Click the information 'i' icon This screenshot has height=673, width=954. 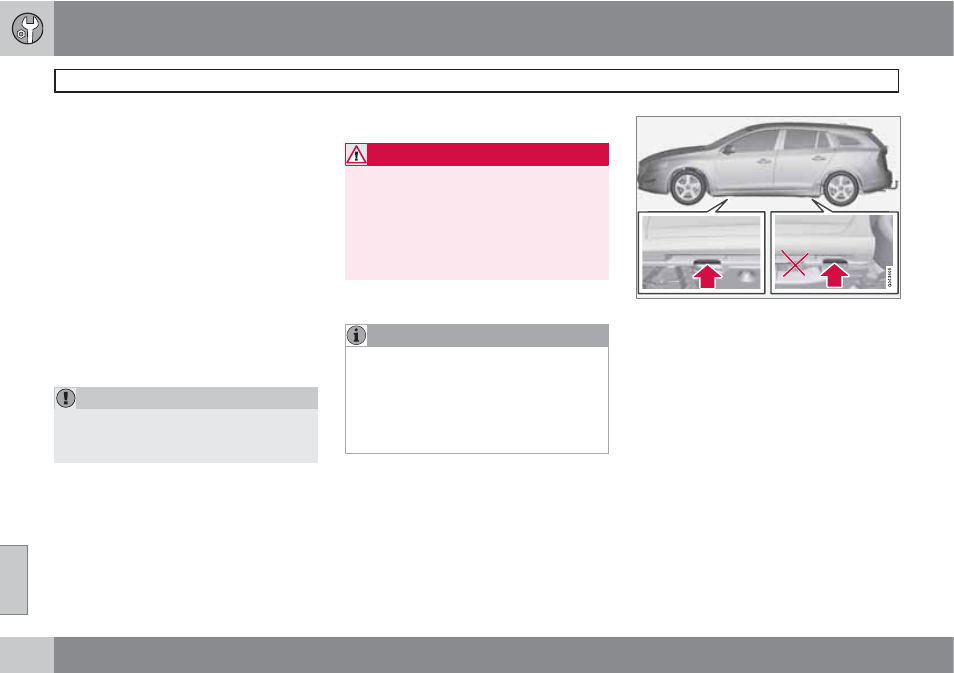356,335
